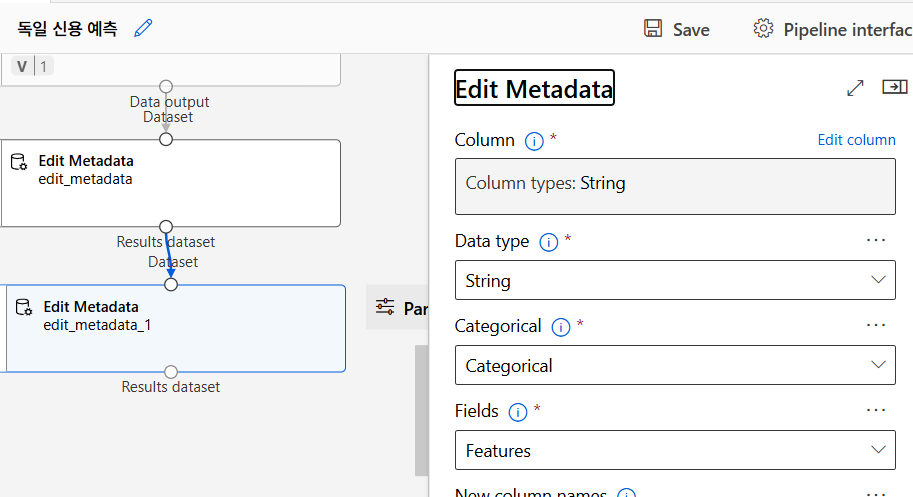Open the Fields Features dropdown
This screenshot has height=497, width=913.
click(x=675, y=450)
